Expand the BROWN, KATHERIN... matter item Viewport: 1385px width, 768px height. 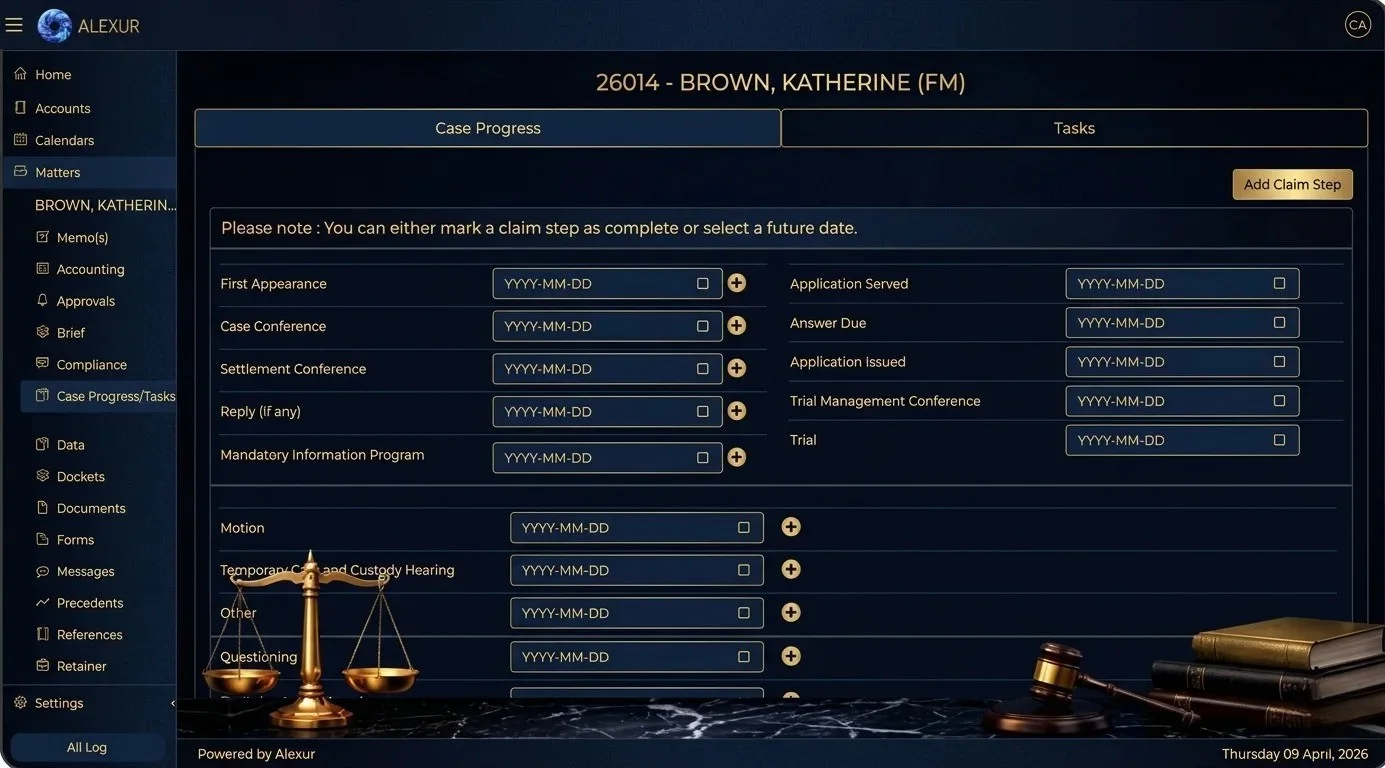pos(105,205)
